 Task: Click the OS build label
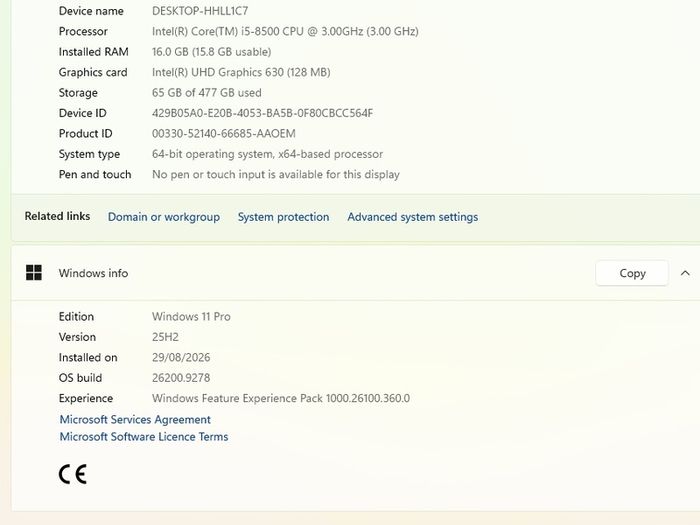point(80,378)
